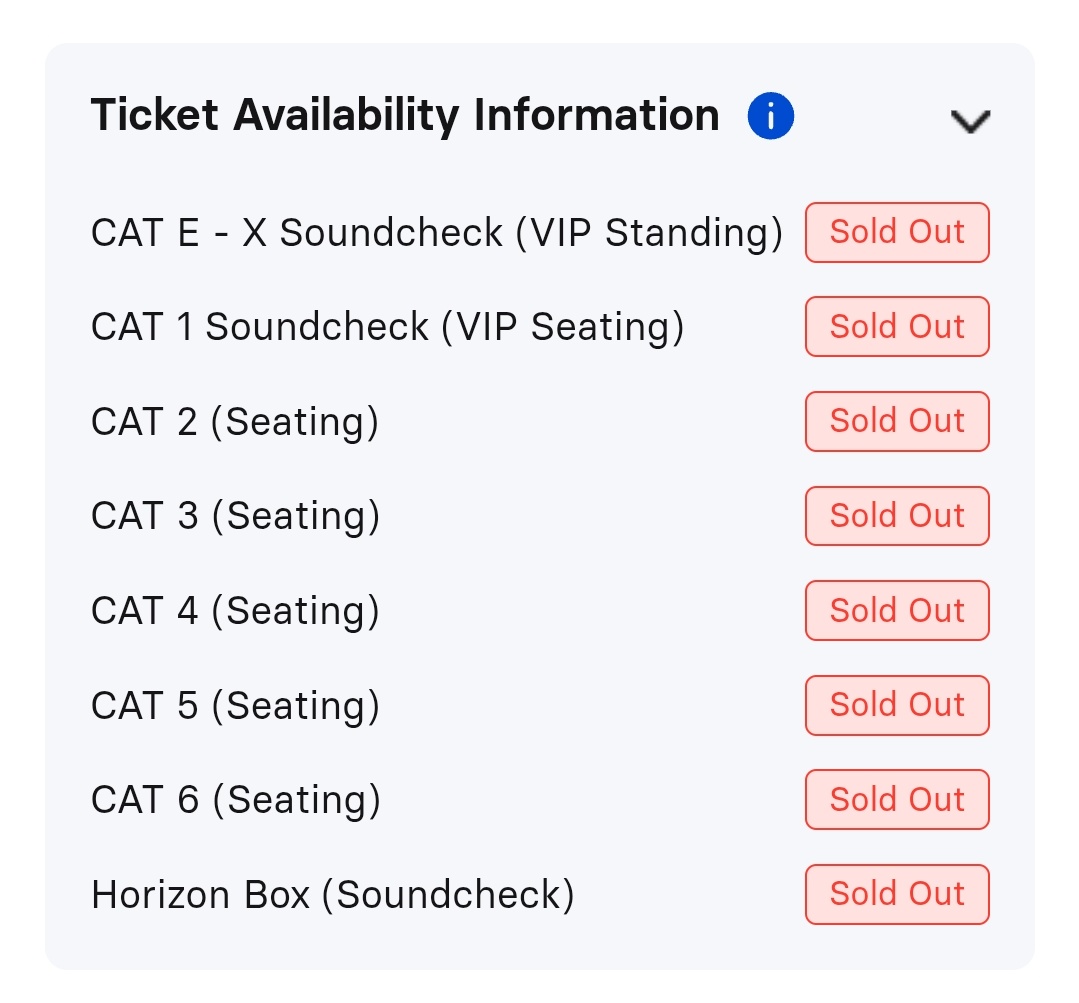This screenshot has width=1079, height=1003.
Task: Click Sold Out badge for CAT 3
Action: pos(897,516)
